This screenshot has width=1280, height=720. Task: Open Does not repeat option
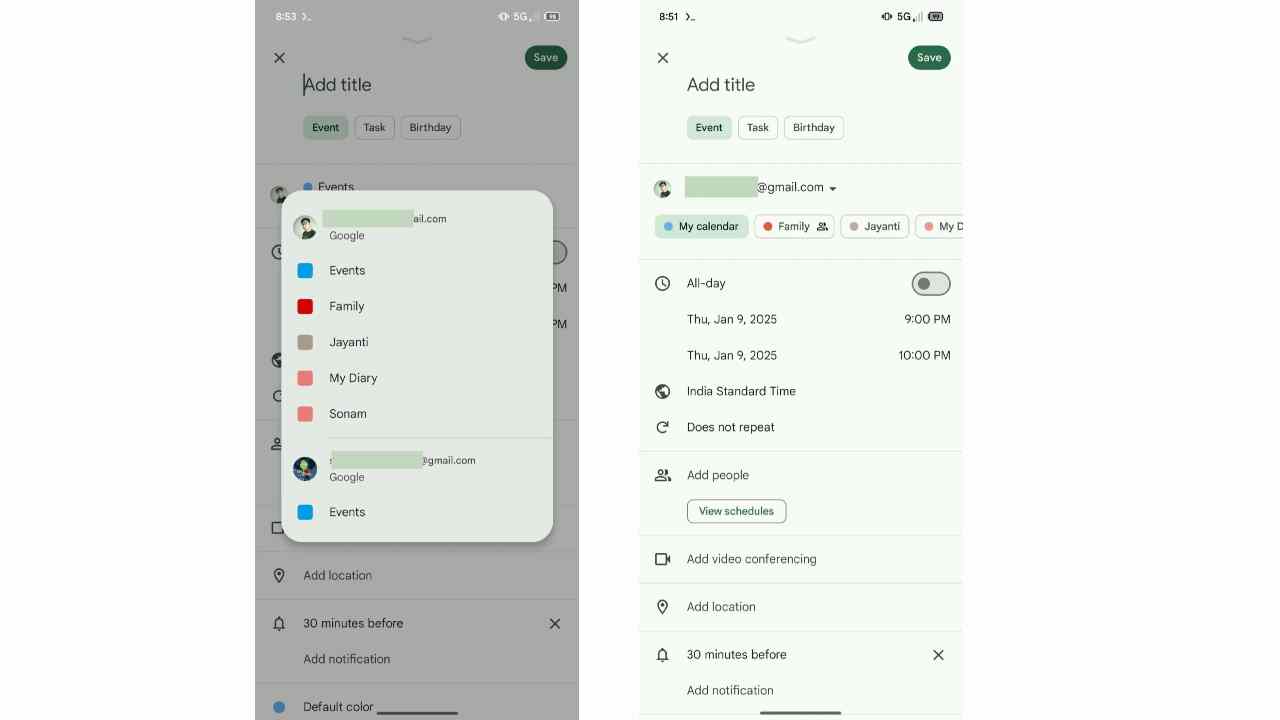(731, 427)
